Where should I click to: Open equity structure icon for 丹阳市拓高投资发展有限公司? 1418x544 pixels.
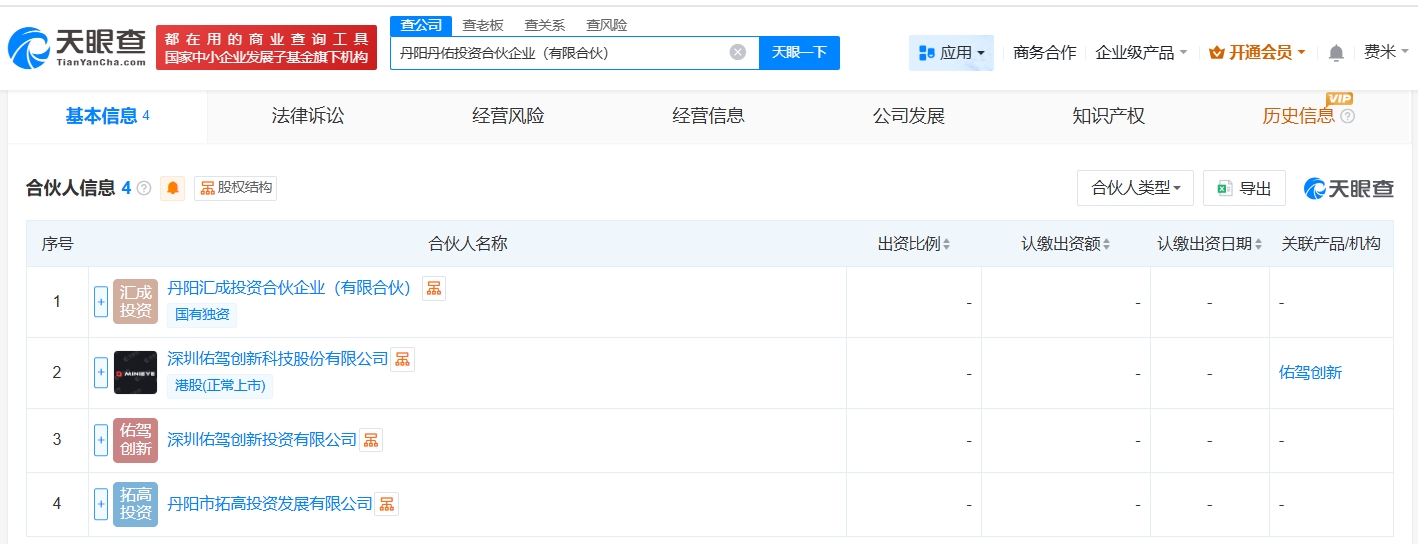click(x=386, y=504)
